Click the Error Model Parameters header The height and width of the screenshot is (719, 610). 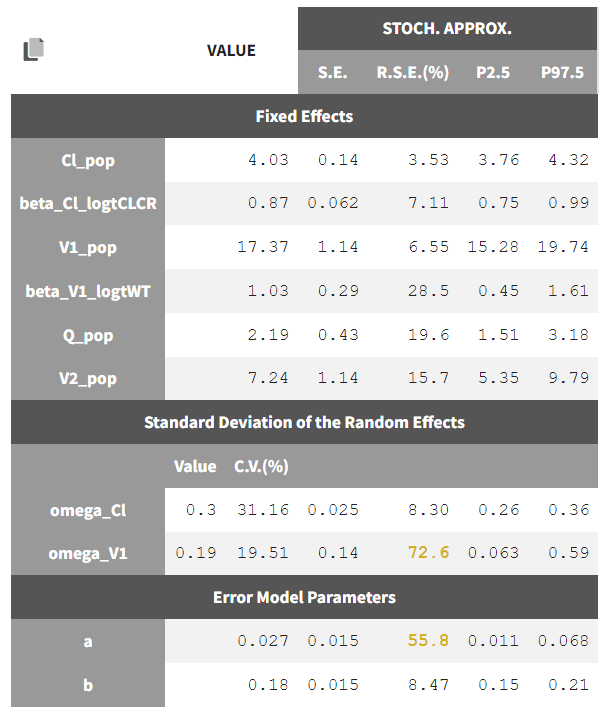pos(304,597)
